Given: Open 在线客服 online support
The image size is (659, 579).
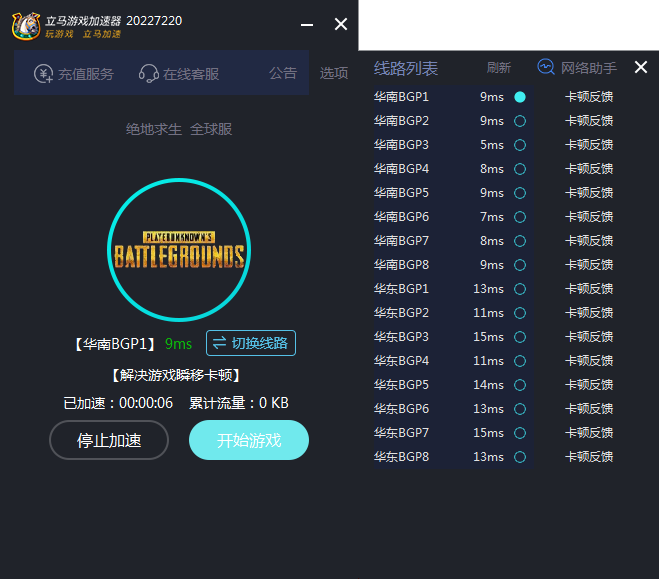Looking at the screenshot, I should pos(179,74).
